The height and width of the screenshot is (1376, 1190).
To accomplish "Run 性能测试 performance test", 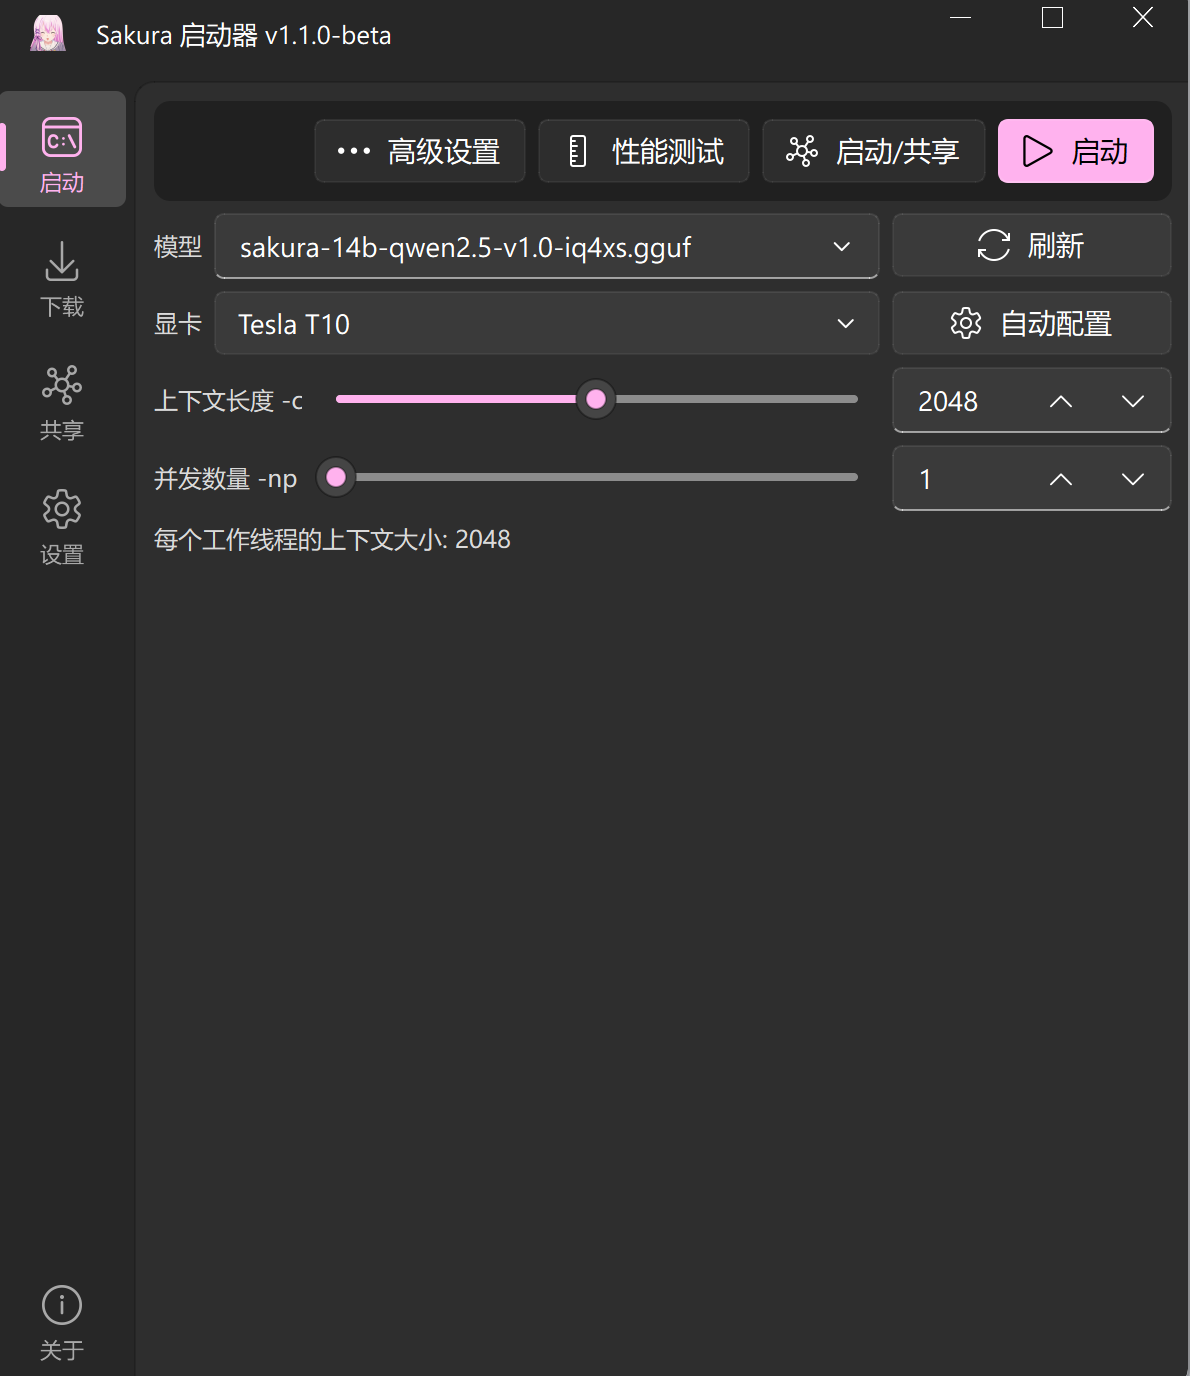I will [x=643, y=151].
